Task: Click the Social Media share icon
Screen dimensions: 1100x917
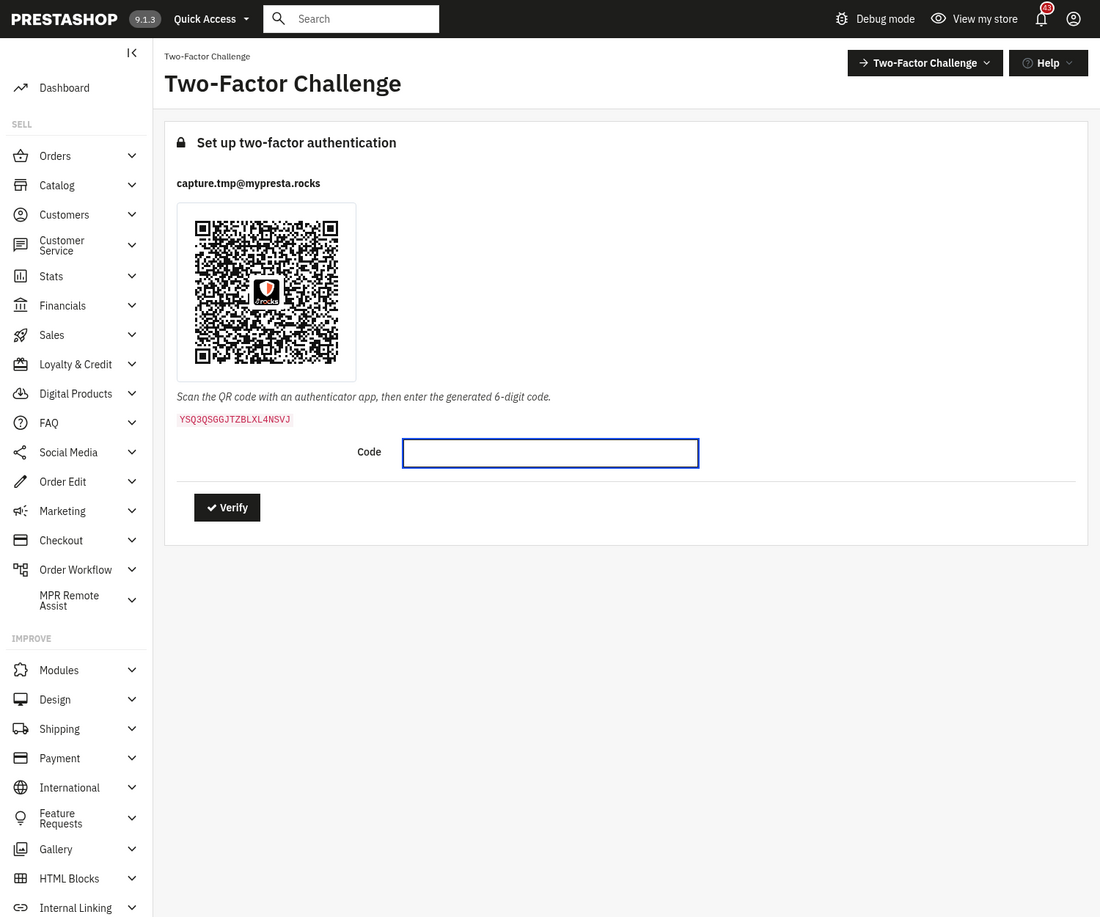Action: click(20, 453)
